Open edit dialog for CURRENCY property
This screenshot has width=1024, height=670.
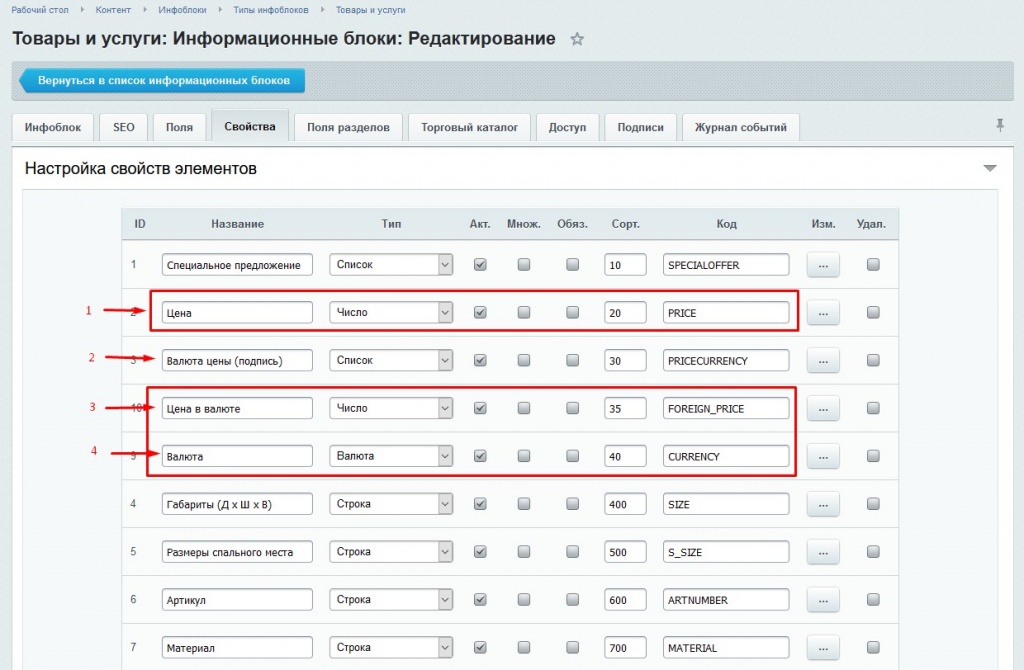[x=823, y=456]
